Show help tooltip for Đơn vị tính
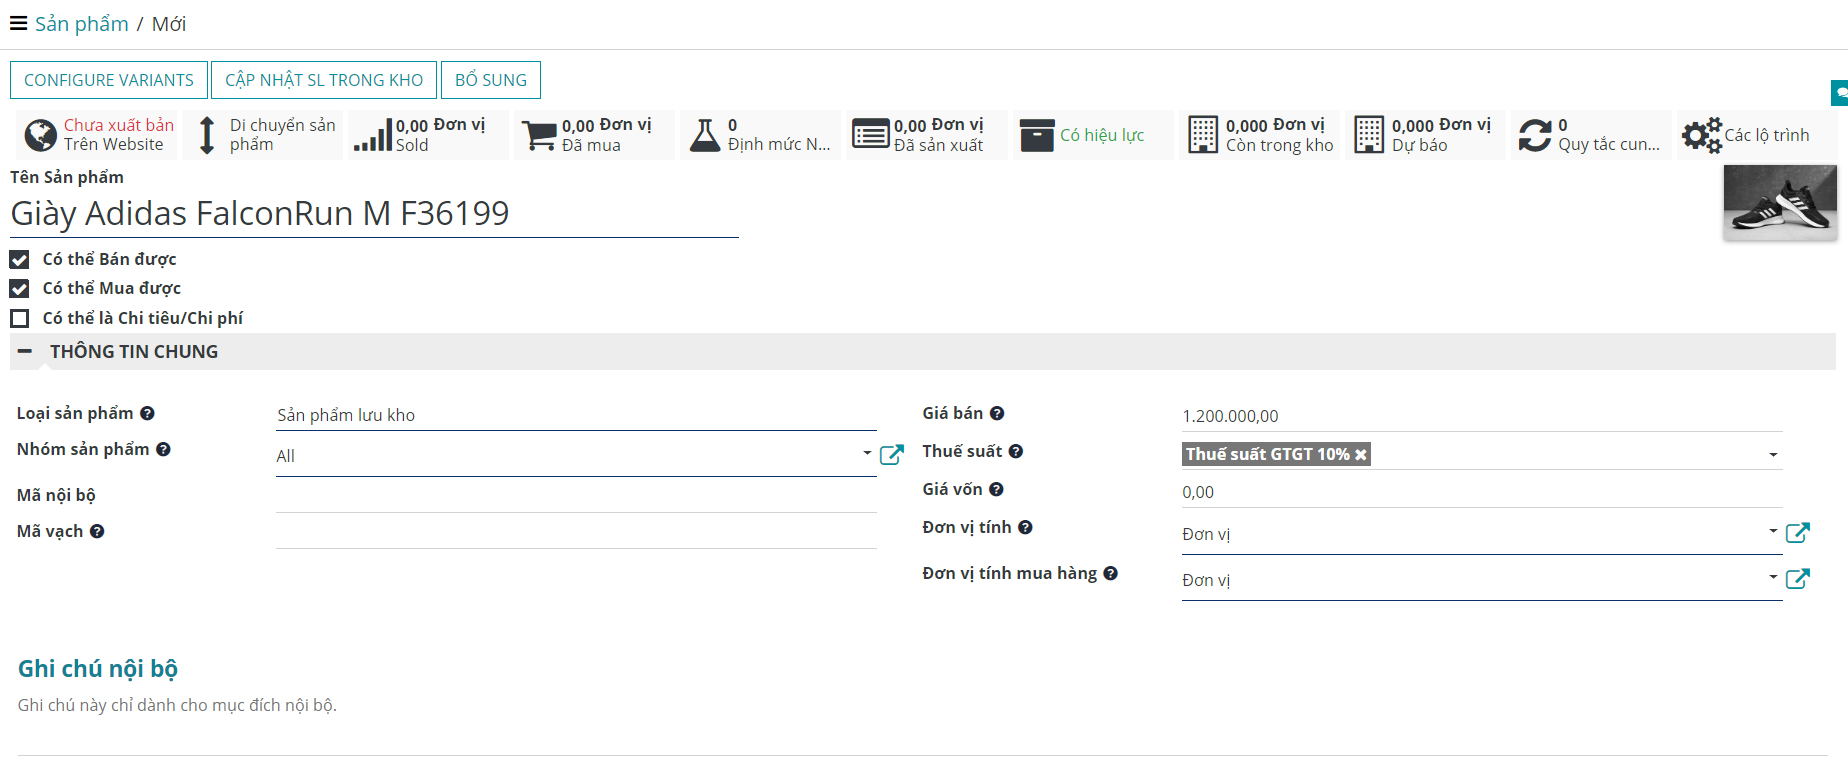The height and width of the screenshot is (765, 1848). (x=1025, y=527)
